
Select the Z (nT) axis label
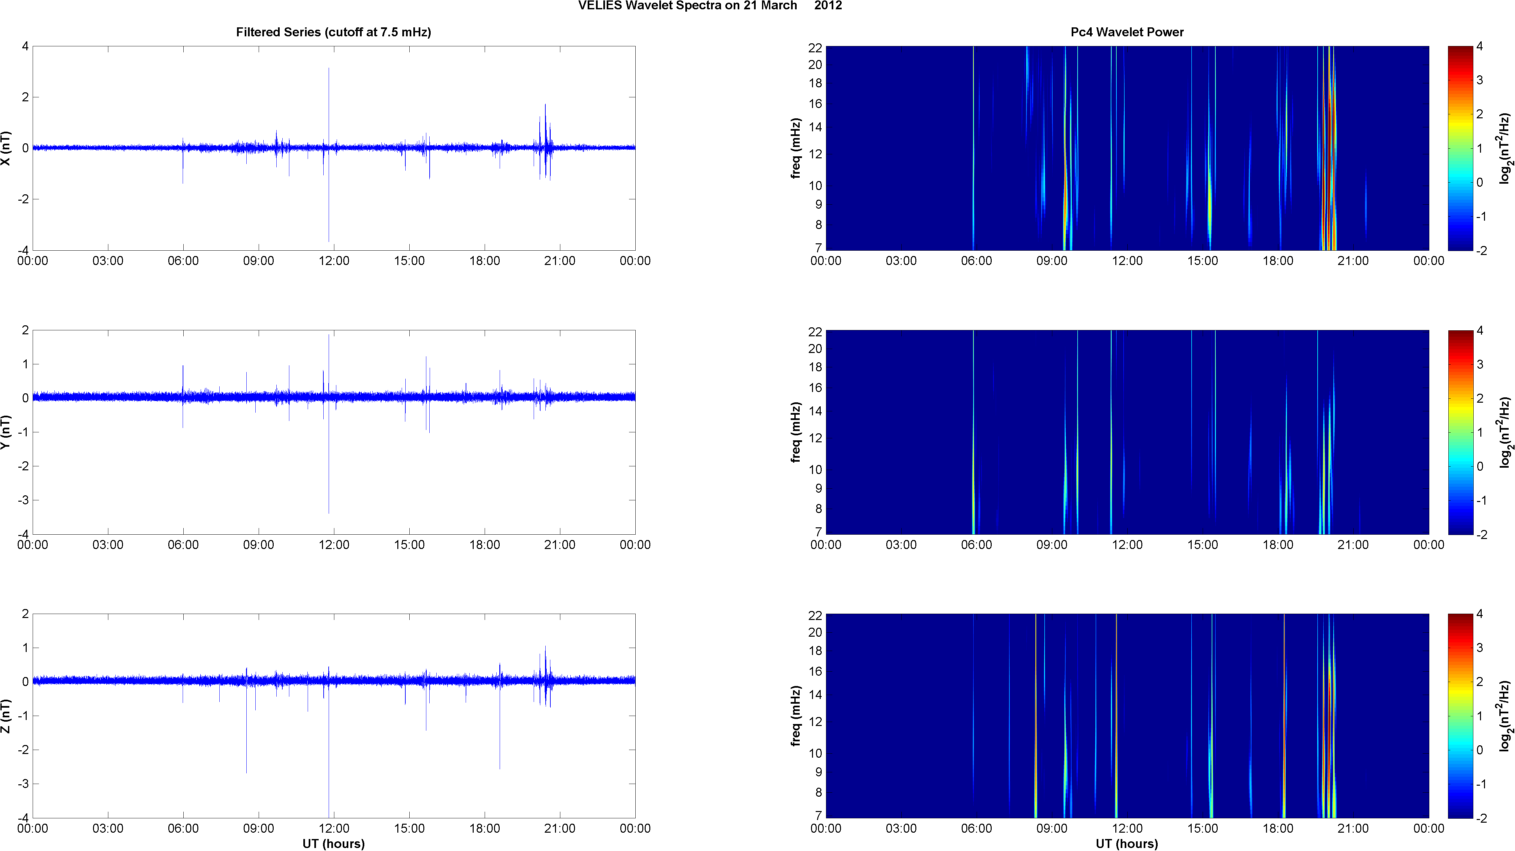(7, 716)
